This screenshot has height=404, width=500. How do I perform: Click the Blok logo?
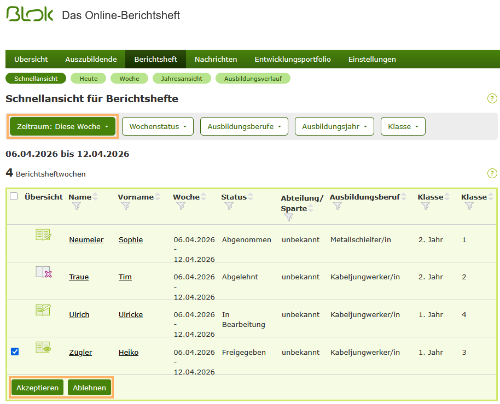tap(29, 14)
